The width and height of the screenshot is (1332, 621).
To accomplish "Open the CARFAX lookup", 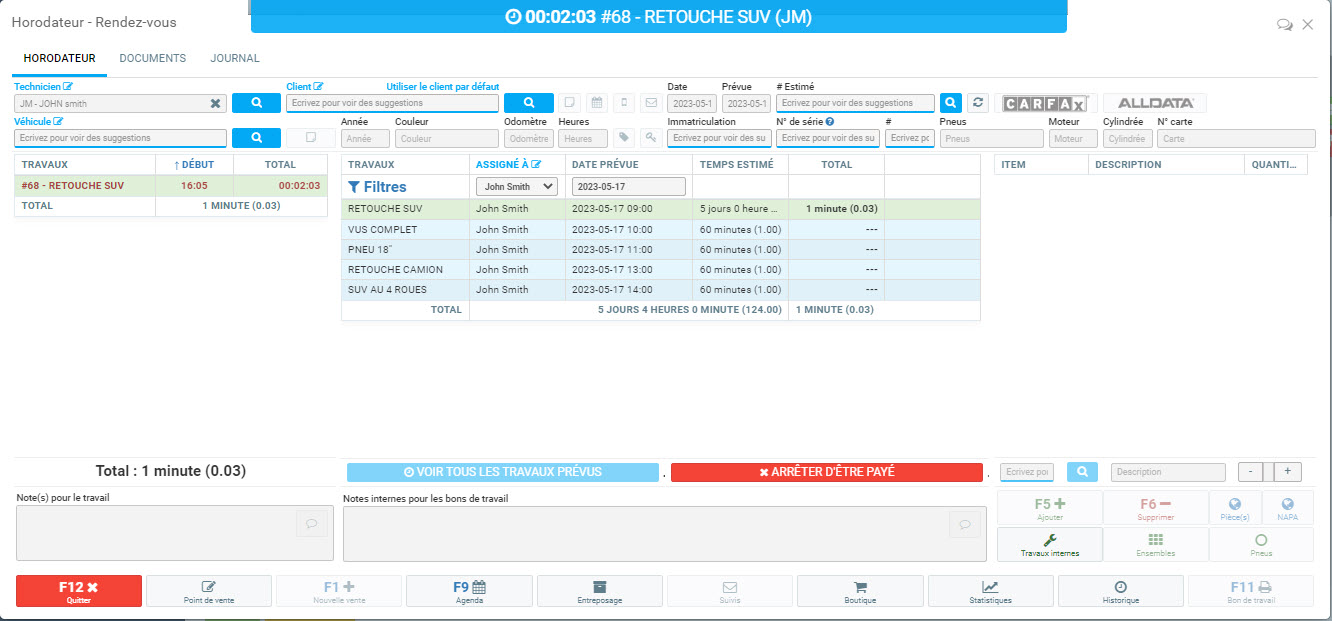I will coord(1045,103).
